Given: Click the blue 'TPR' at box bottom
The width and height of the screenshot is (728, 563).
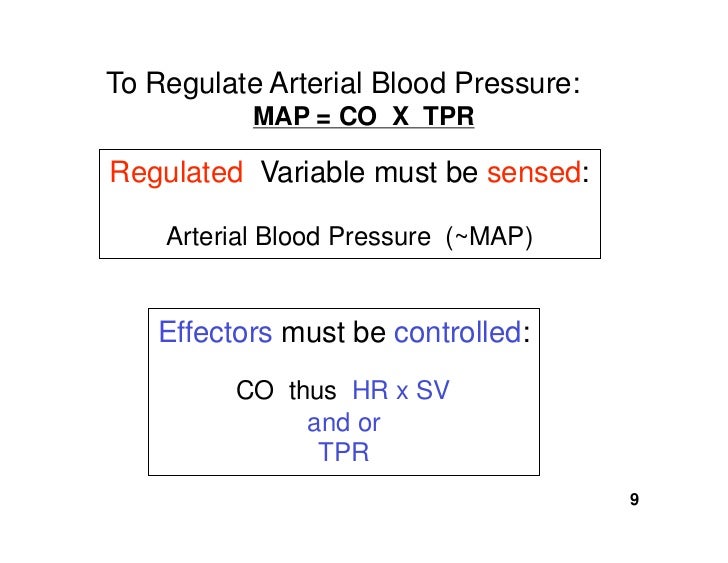Looking at the screenshot, I should click(344, 452).
